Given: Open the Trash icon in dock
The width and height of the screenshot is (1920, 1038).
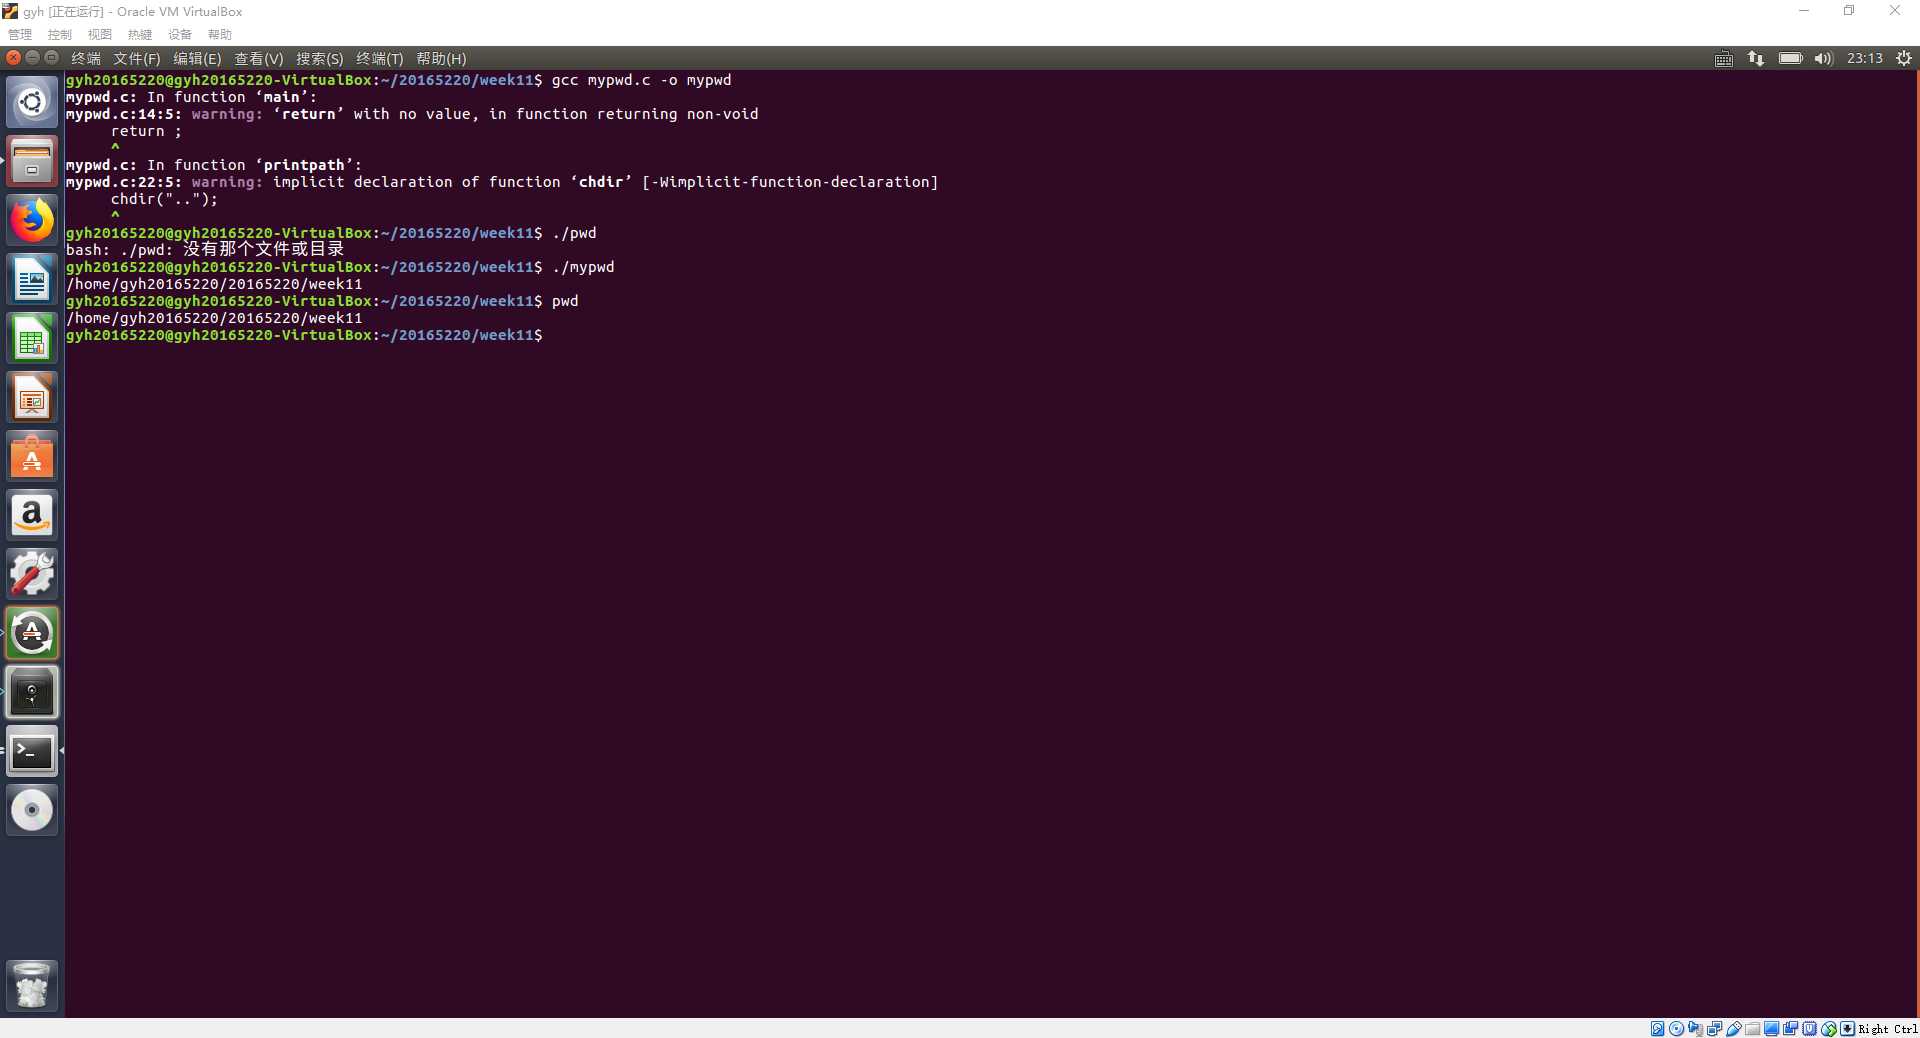Looking at the screenshot, I should [x=32, y=986].
